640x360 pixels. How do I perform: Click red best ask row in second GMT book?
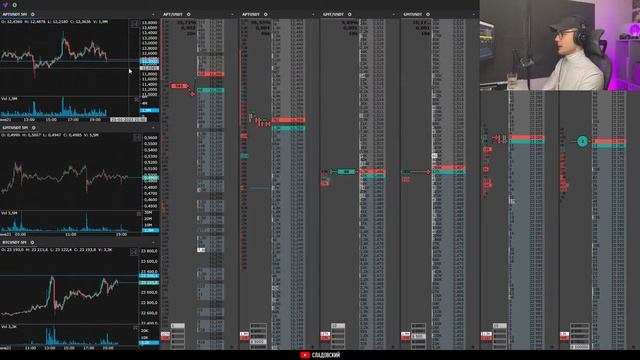449,167
